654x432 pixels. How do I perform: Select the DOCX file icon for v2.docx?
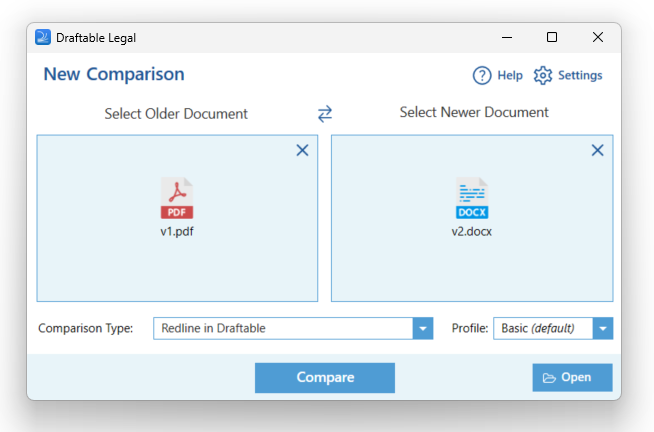472,198
